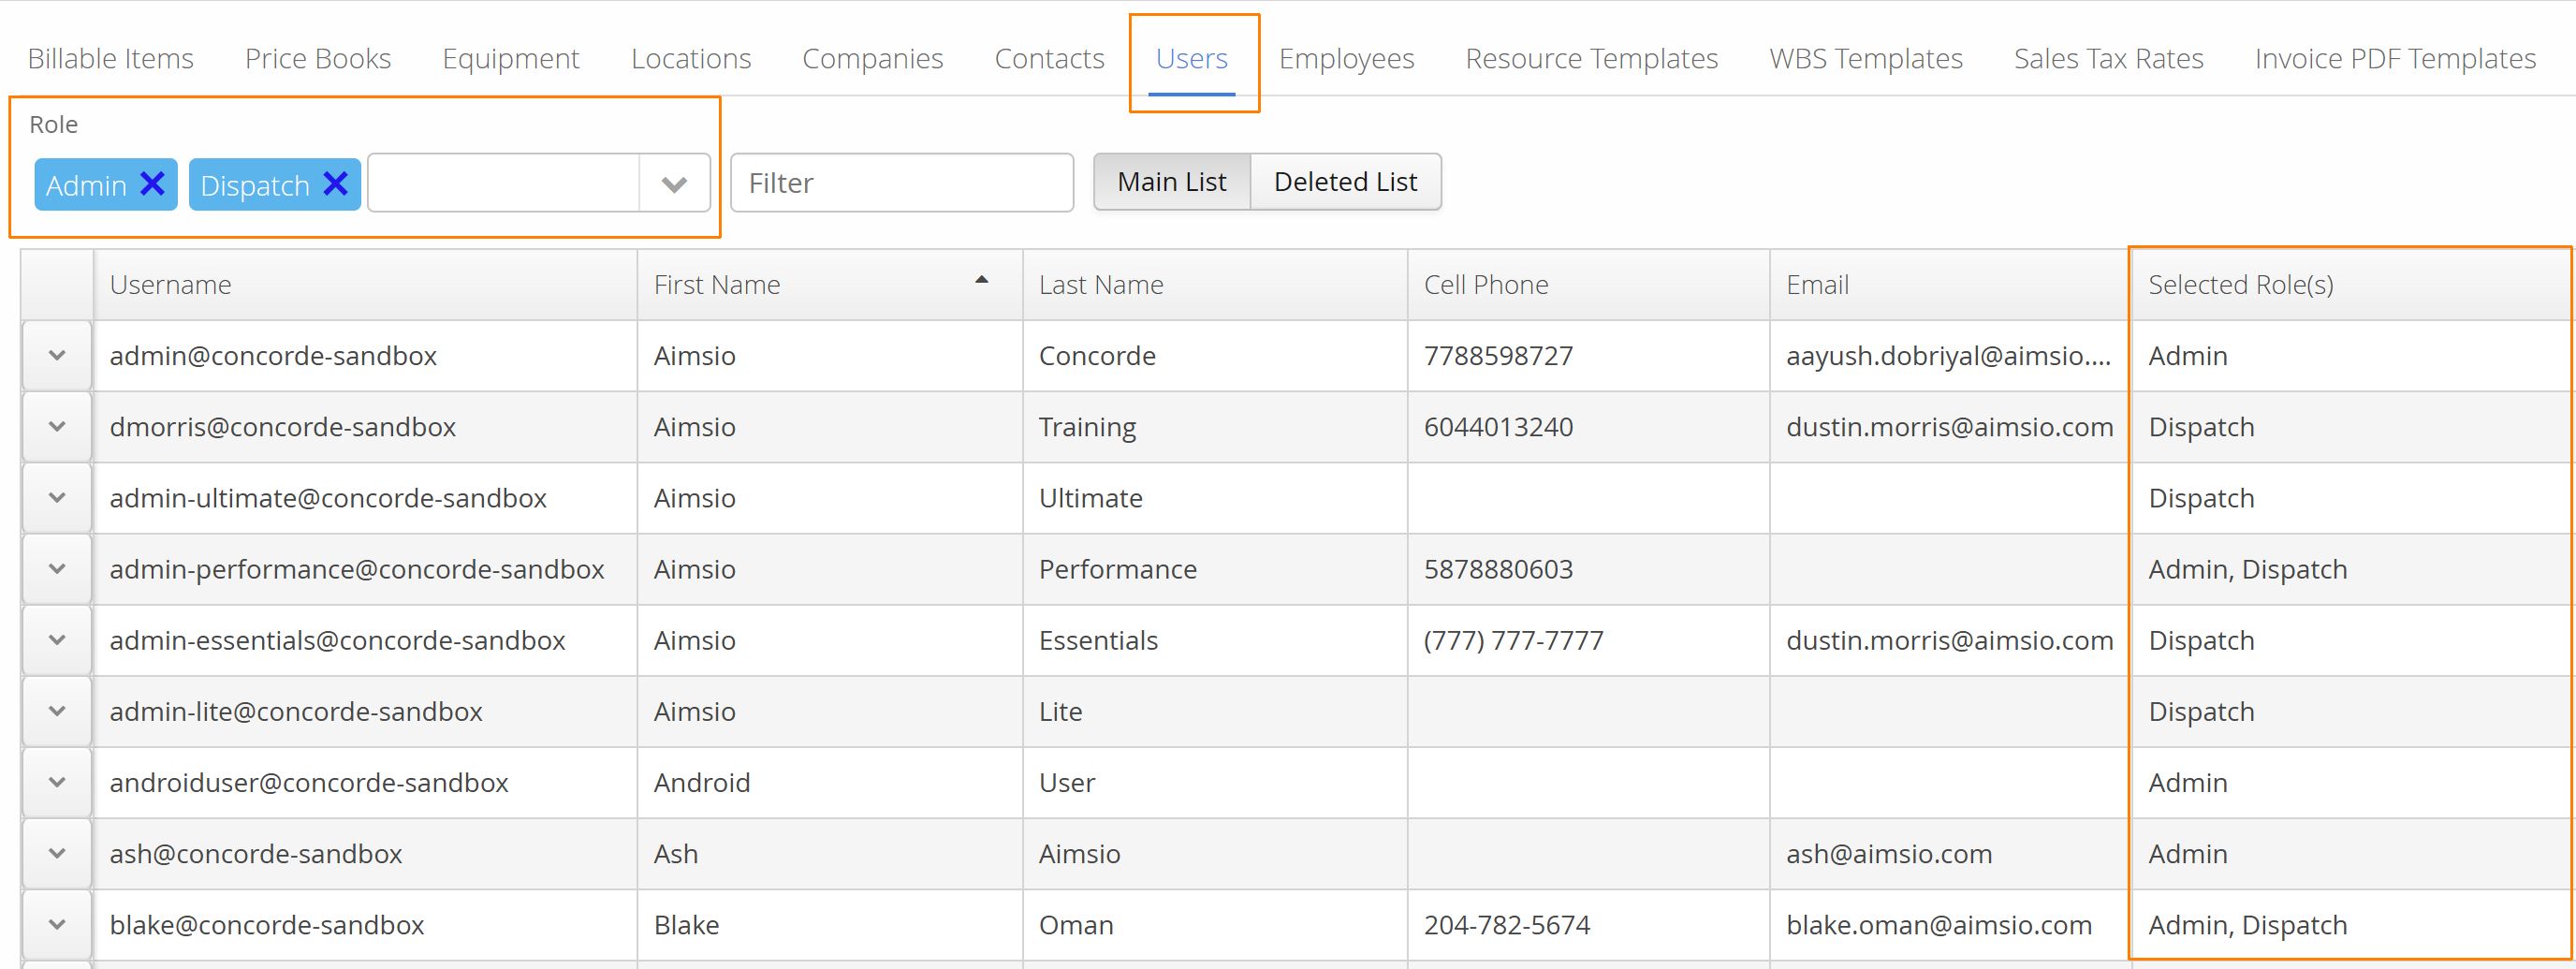This screenshot has height=969, width=2576.
Task: Sort by Selected Role(s) column header
Action: (2352, 285)
